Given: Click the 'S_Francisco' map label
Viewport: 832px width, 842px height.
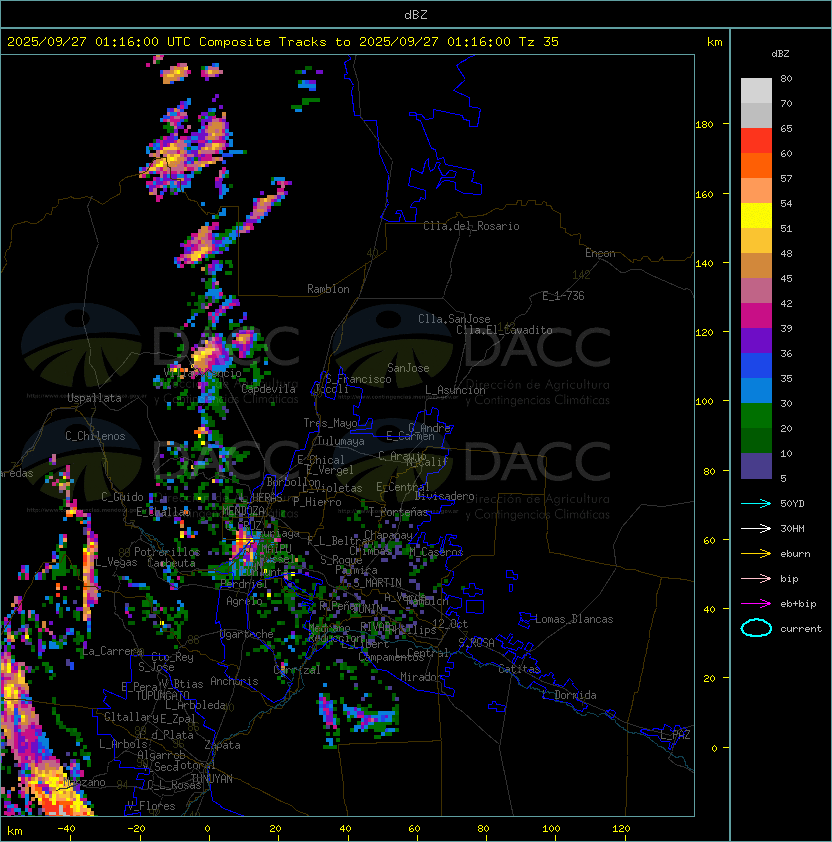Looking at the screenshot, I should point(358,379).
